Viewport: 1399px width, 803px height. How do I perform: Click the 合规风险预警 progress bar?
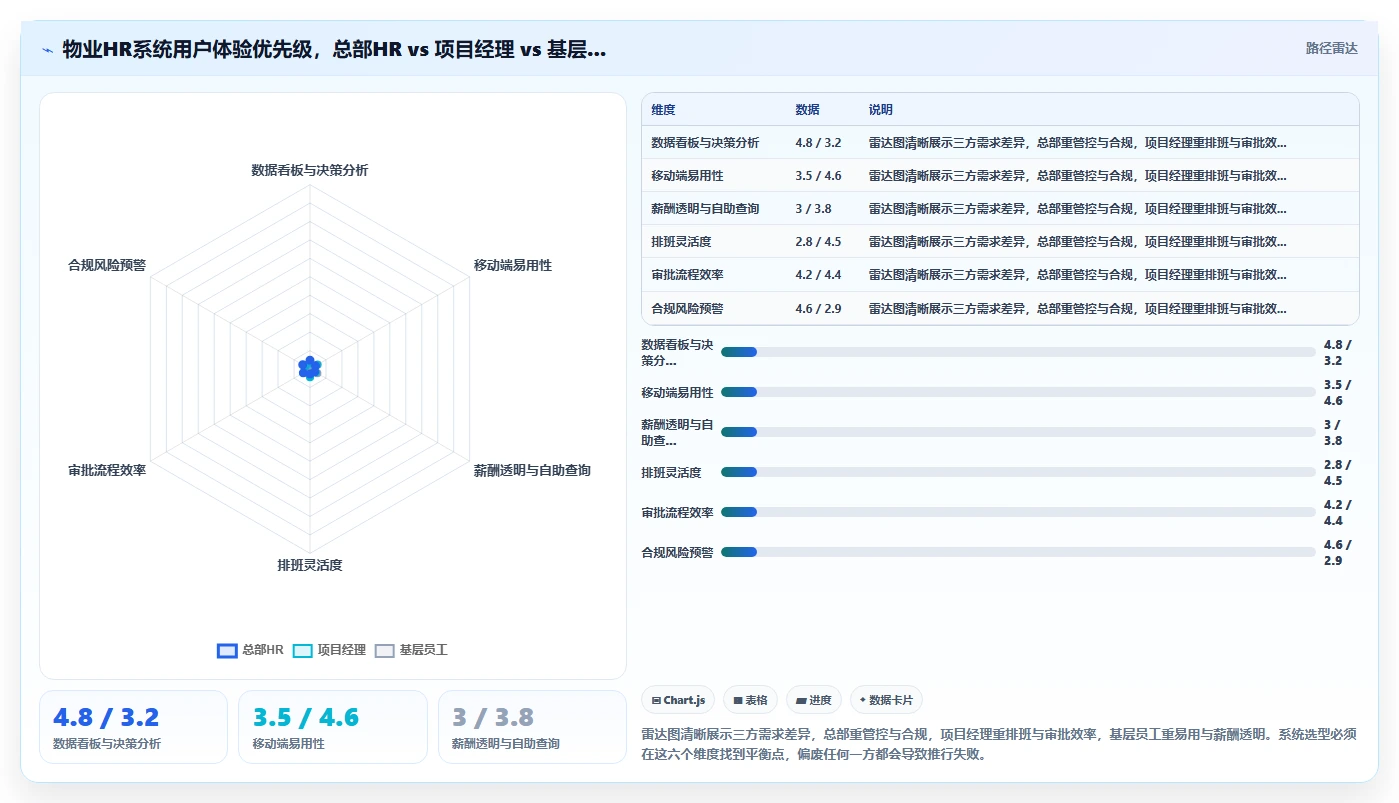1018,552
